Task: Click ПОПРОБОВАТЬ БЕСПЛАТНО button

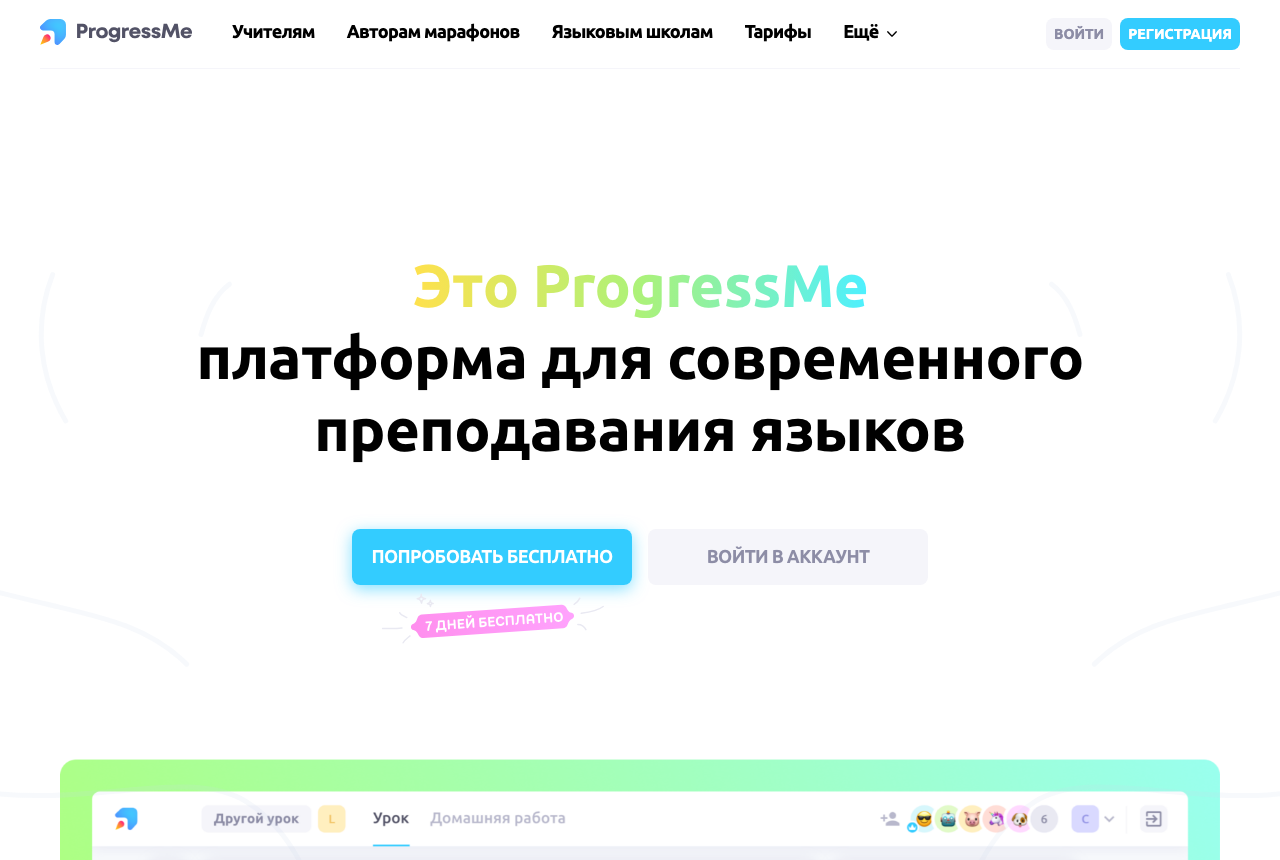Action: [x=492, y=557]
